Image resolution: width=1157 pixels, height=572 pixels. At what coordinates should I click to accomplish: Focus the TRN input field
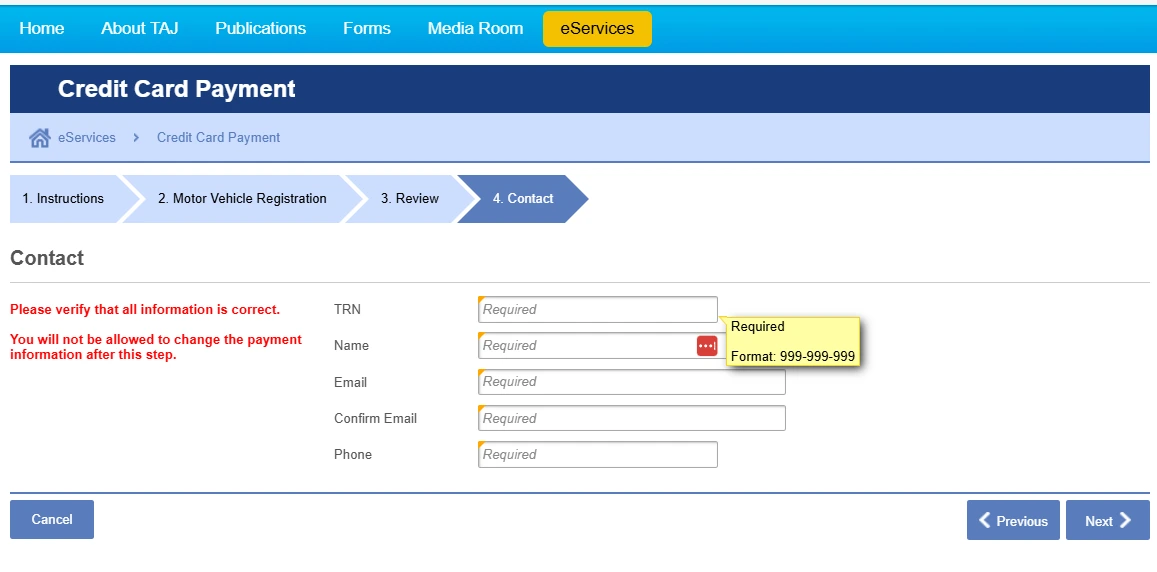[x=597, y=310]
